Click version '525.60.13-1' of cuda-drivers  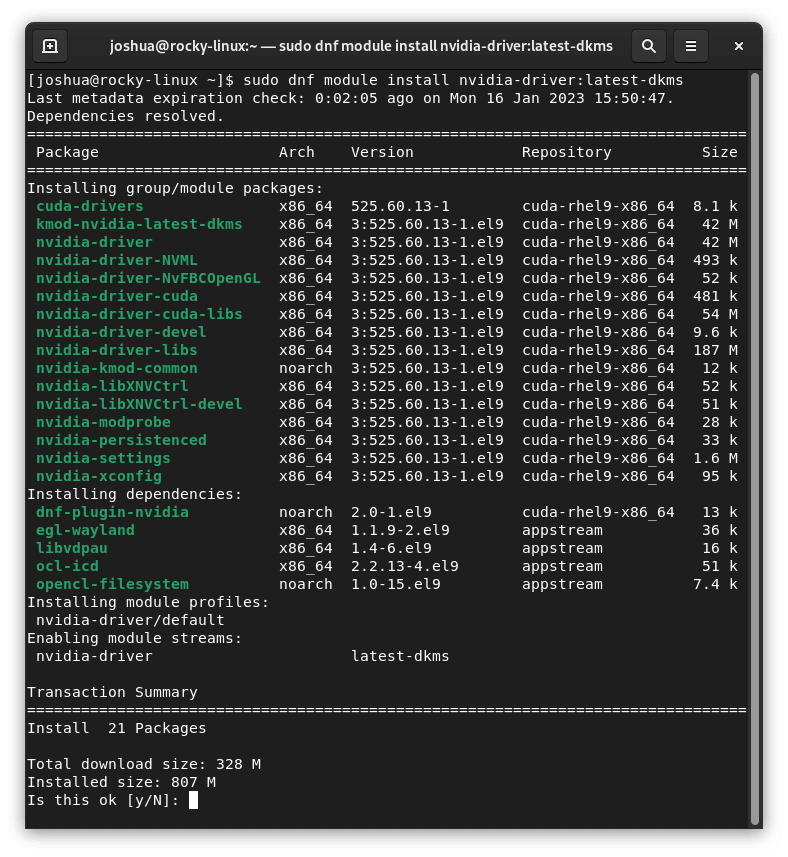(x=400, y=206)
